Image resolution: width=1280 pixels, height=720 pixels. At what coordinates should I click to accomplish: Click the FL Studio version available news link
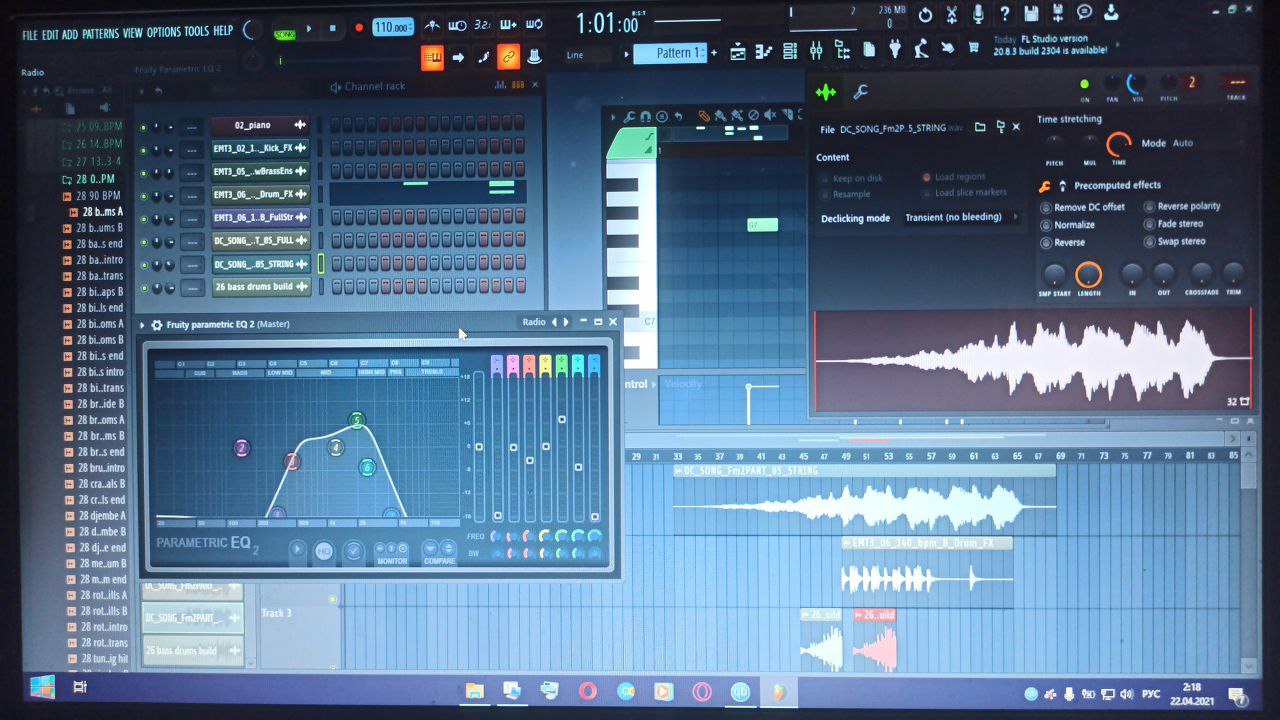click(1050, 44)
